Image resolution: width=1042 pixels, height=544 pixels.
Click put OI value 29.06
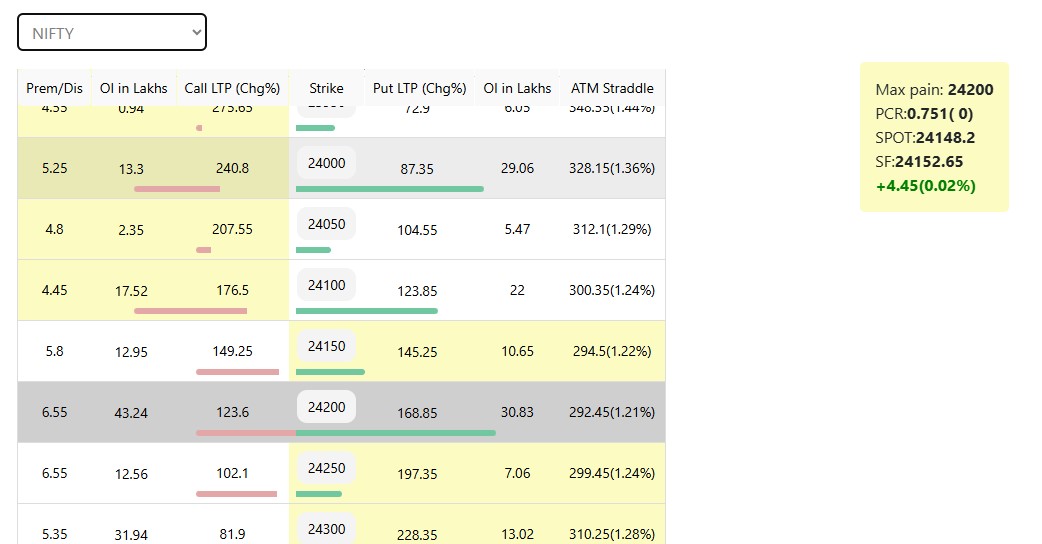point(517,168)
